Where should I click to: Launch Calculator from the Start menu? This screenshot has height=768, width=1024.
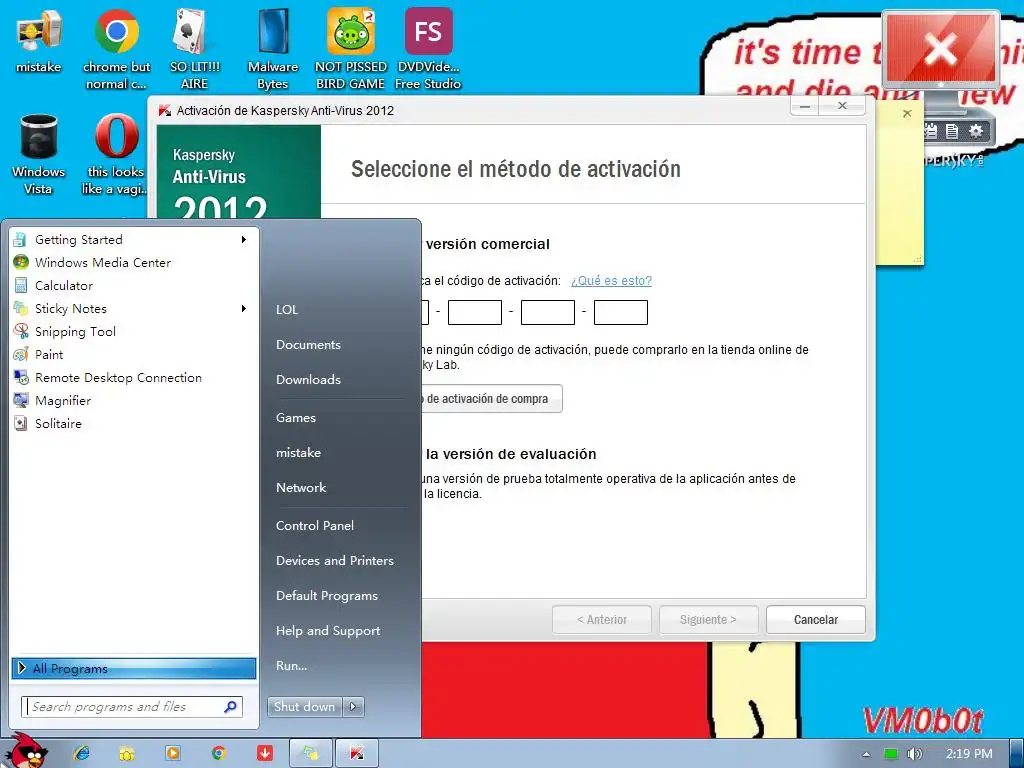131,285
